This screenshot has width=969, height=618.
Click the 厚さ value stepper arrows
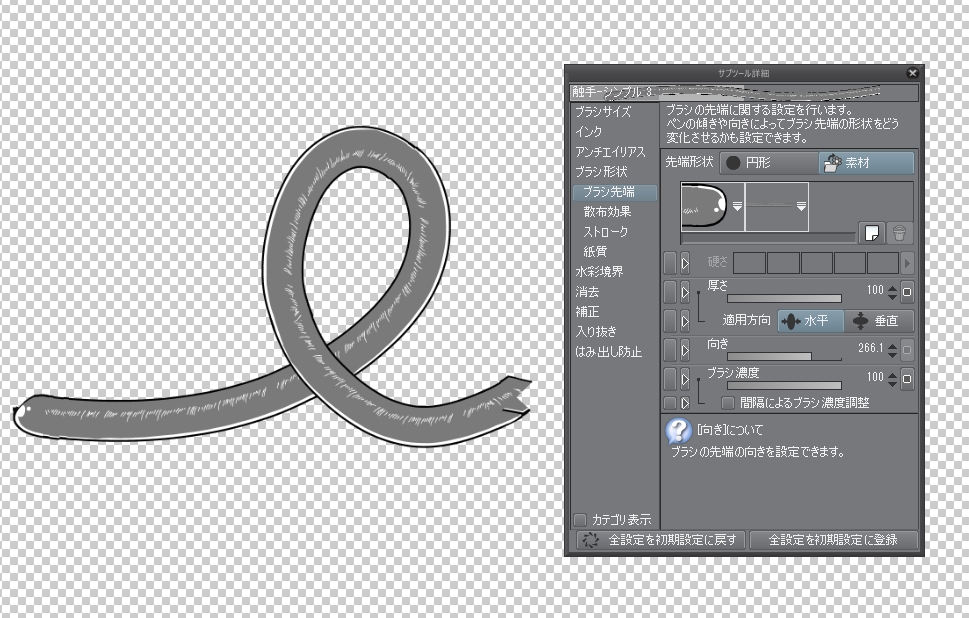point(892,292)
